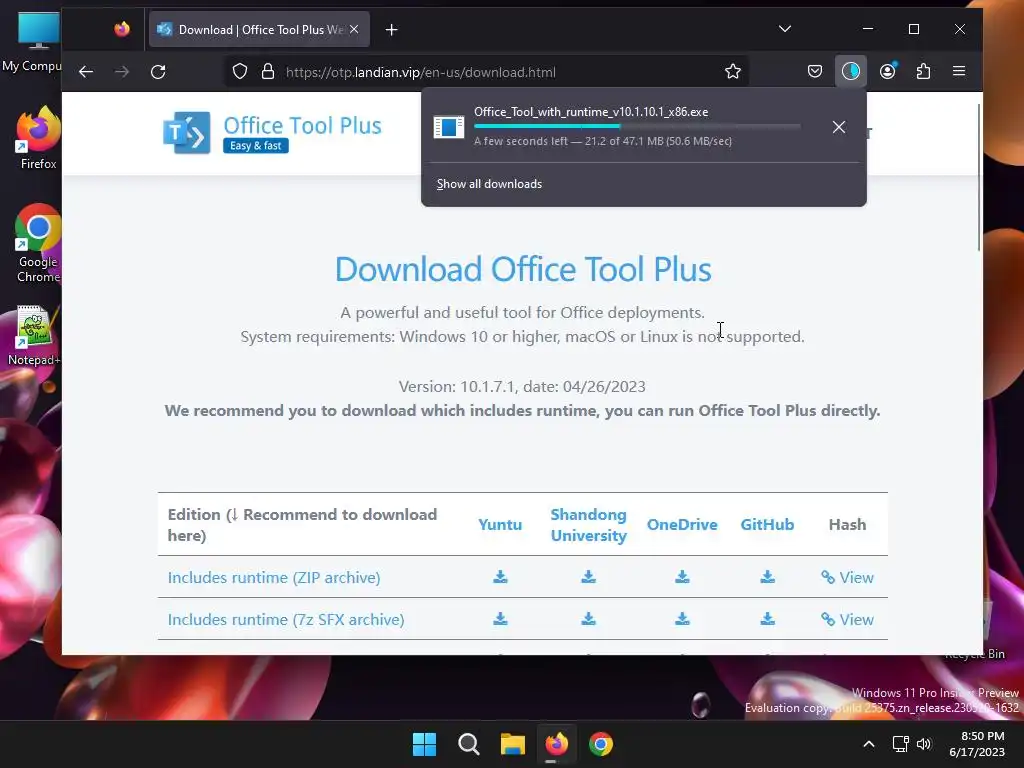
Task: Open the Firefox hamburger application menu
Action: point(959,71)
